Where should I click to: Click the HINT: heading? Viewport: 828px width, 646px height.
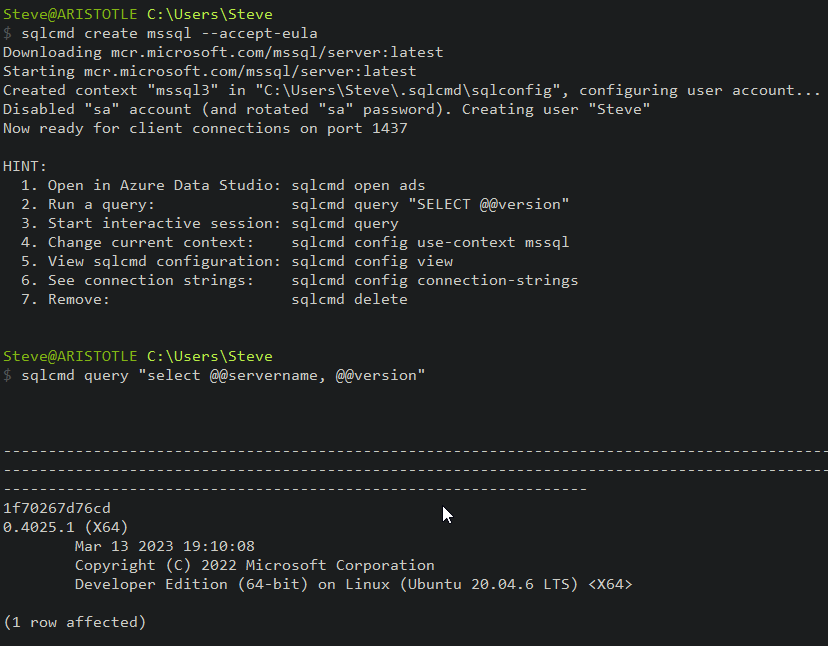click(x=25, y=166)
